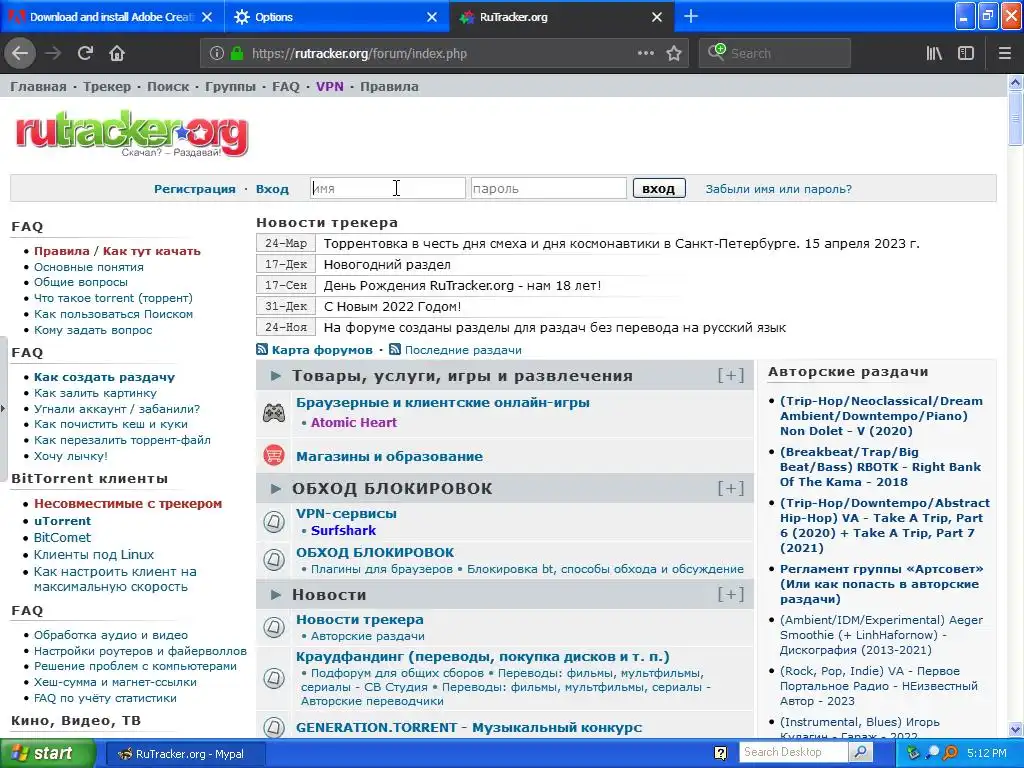Viewport: 1024px width, 768px height.
Task: Click scrollbar down arrow at bottom
Action: coord(1015,729)
